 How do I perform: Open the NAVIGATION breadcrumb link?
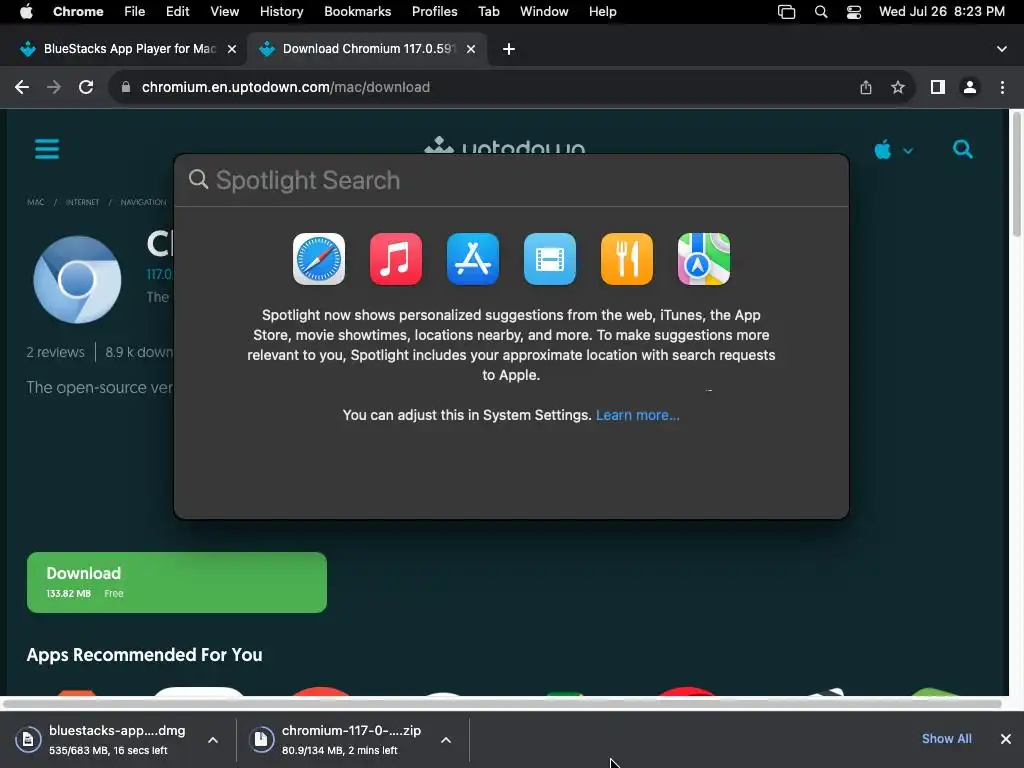(143, 202)
